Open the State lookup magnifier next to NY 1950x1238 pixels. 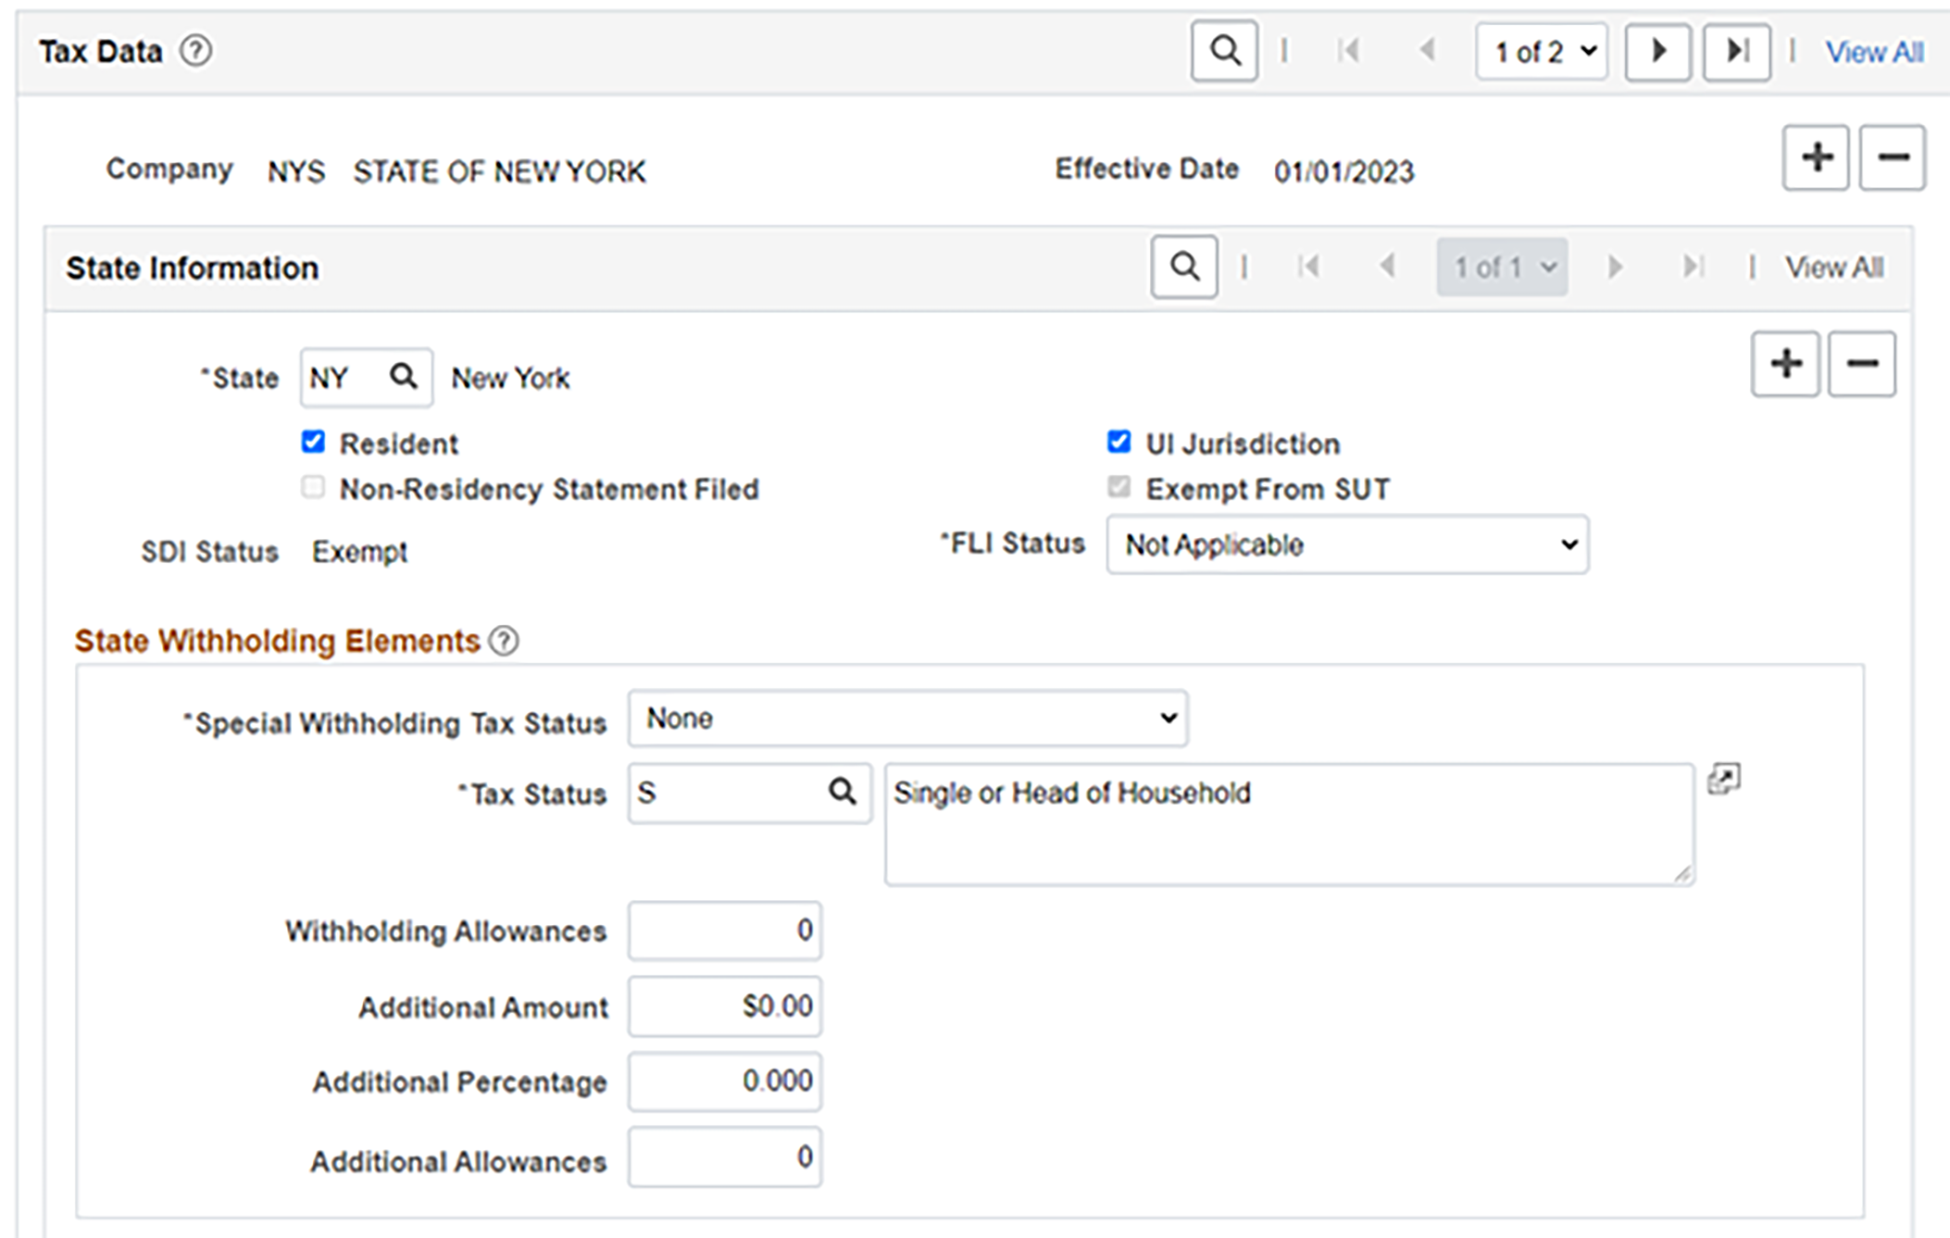pos(404,377)
